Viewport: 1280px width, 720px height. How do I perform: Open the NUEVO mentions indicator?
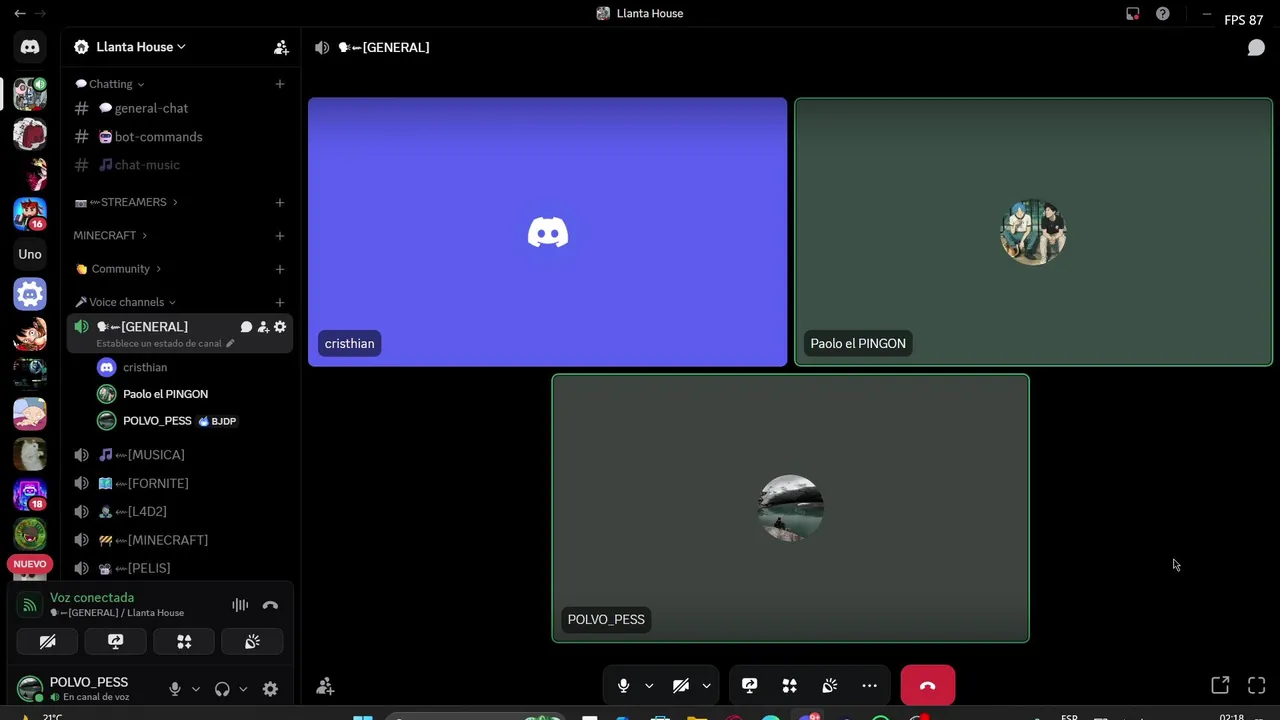pyautogui.click(x=30, y=564)
